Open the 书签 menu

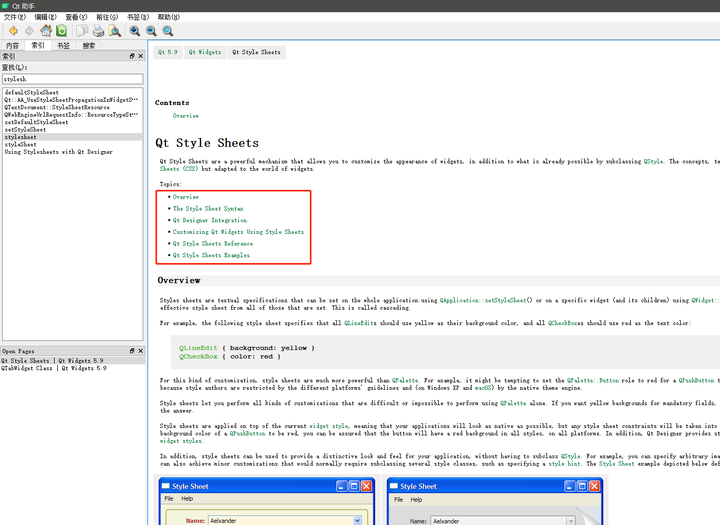pyautogui.click(x=138, y=17)
